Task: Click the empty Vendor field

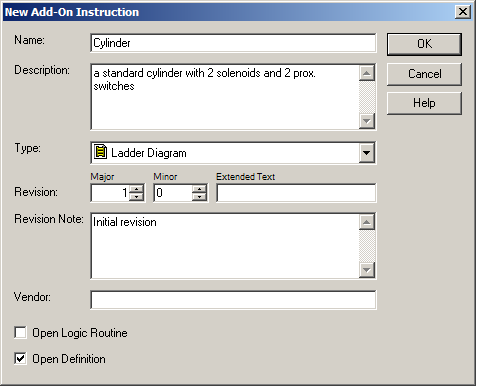Action: (x=233, y=300)
